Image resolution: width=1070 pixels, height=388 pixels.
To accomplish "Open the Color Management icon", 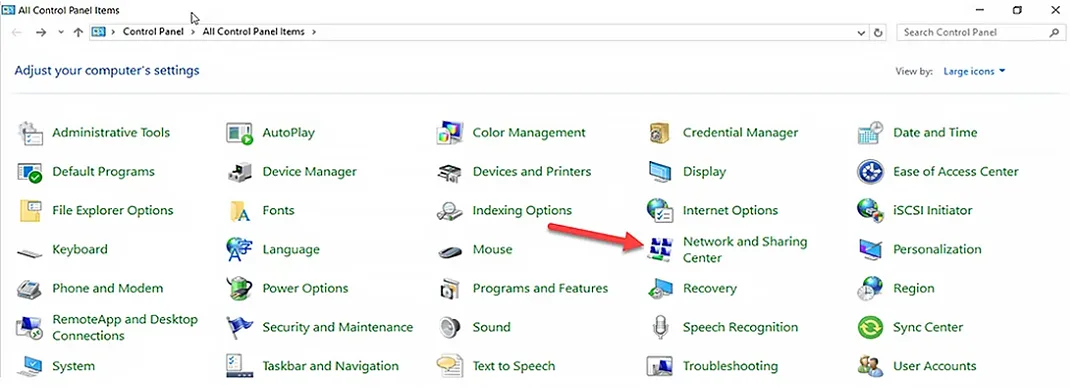I will 450,133.
